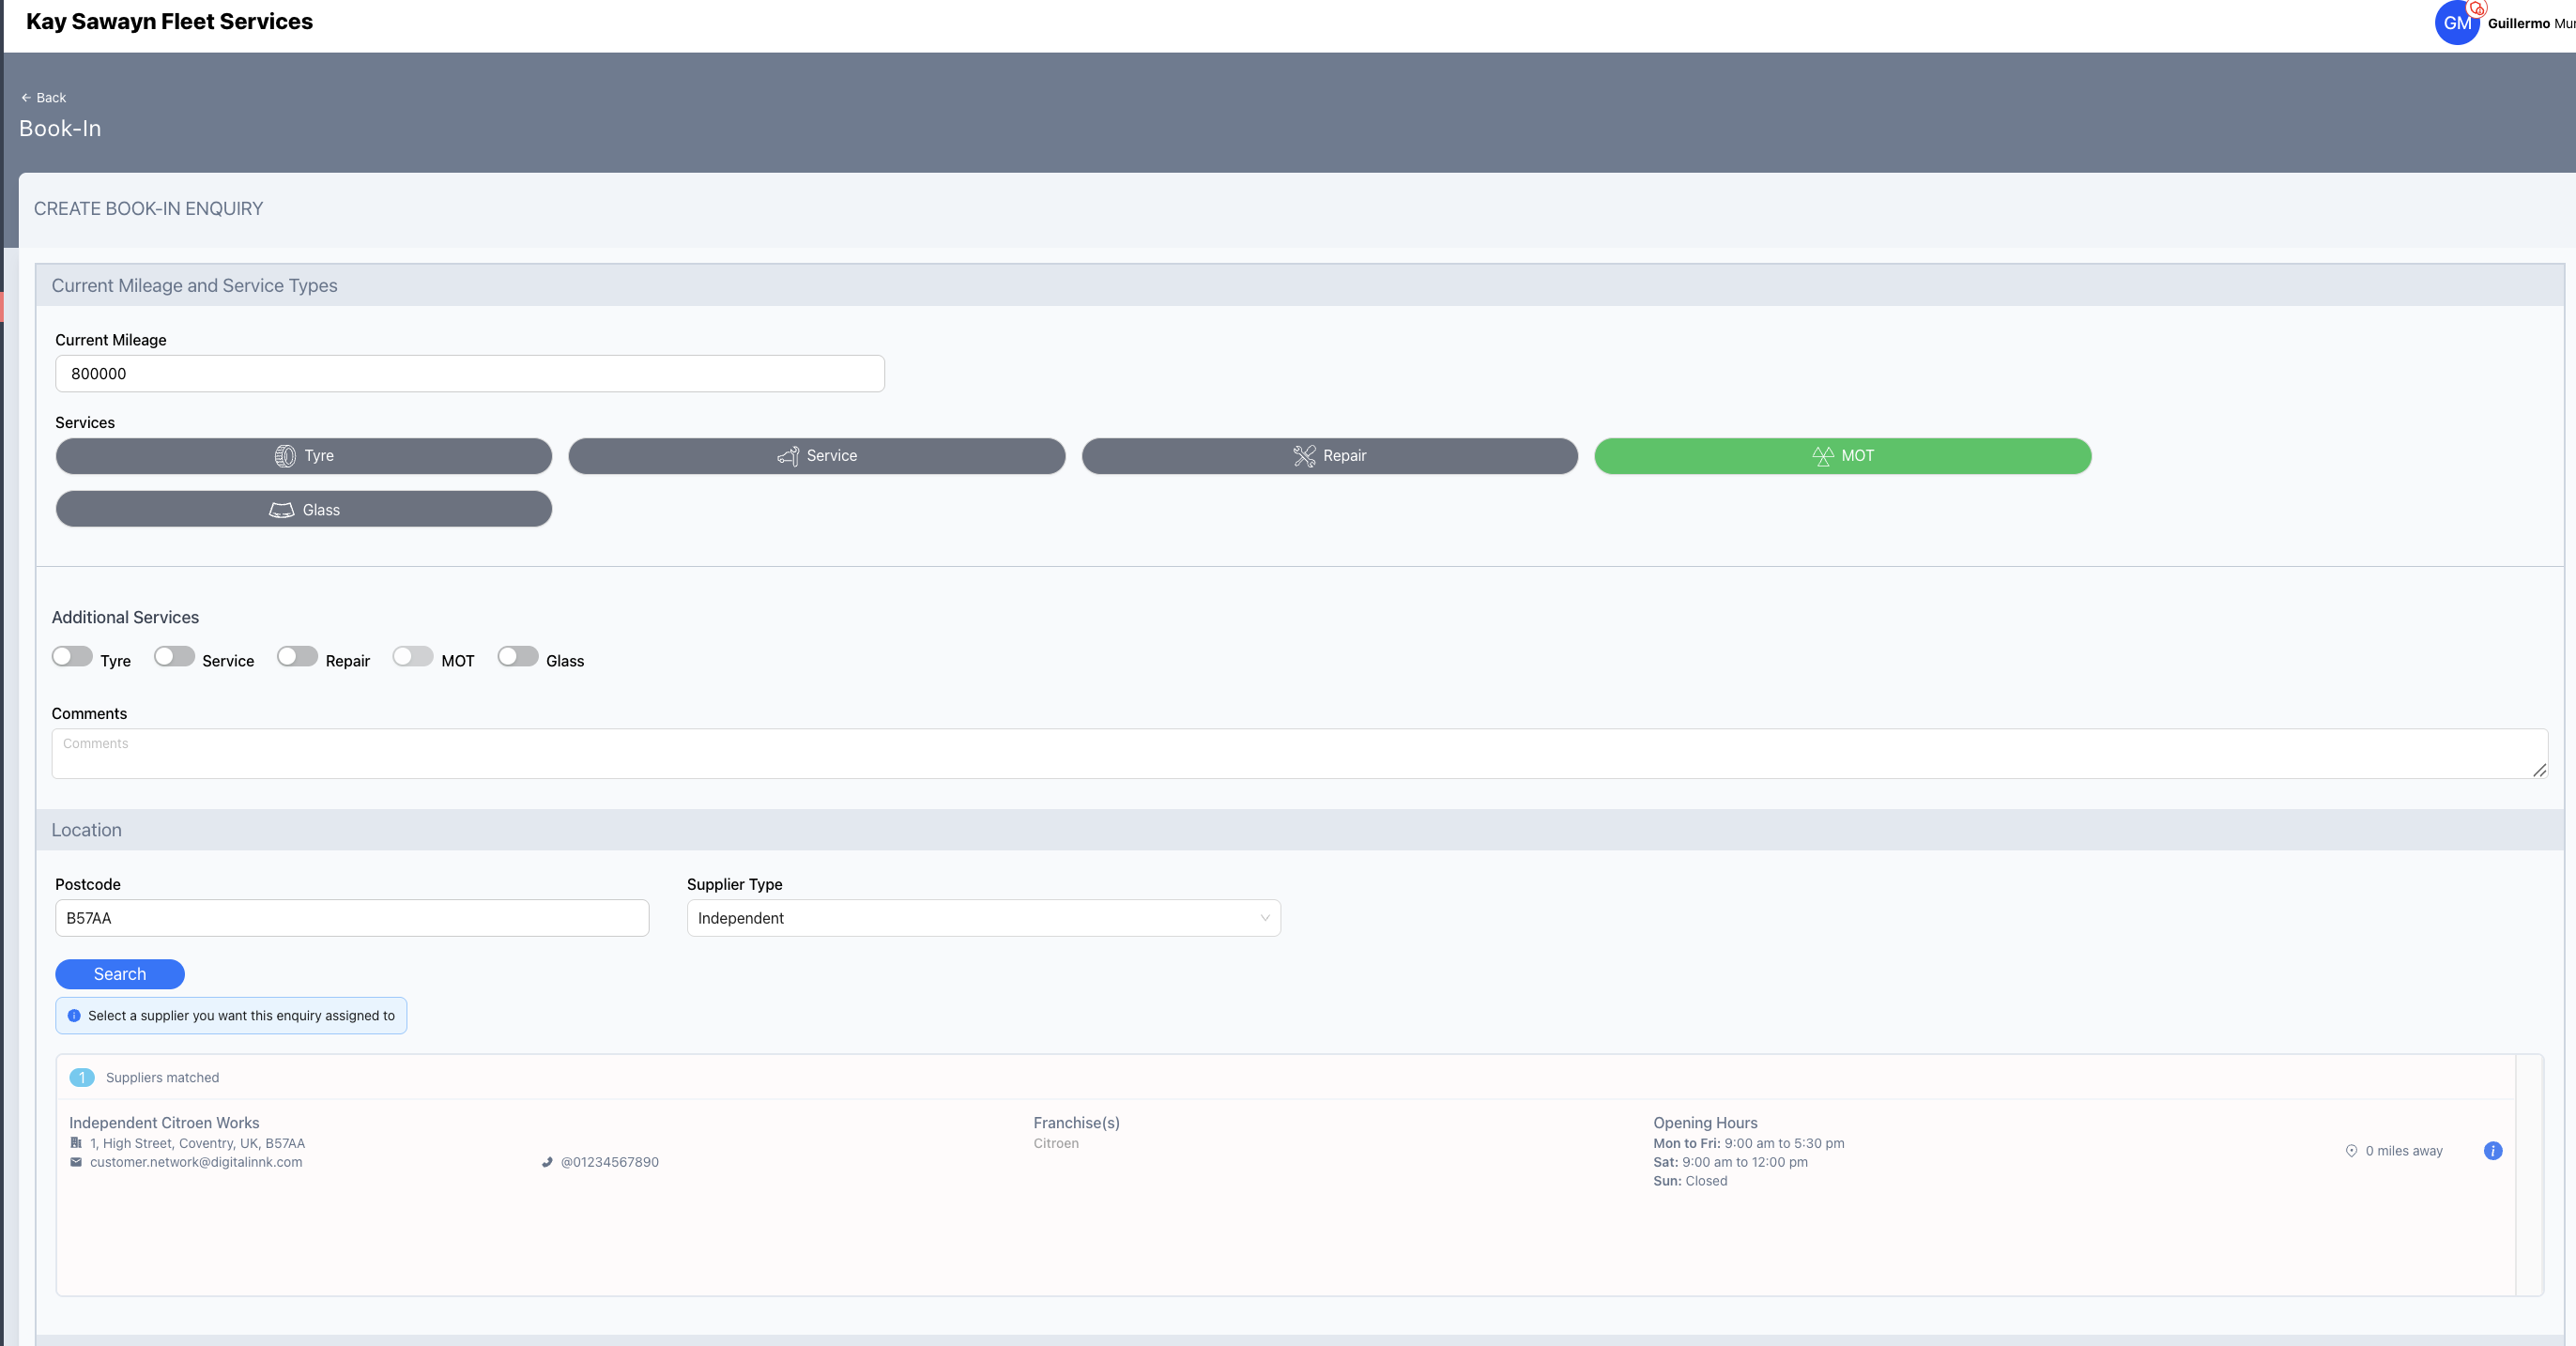Select supplier Independent Citroen Works
This screenshot has width=2576, height=1346.
[x=164, y=1123]
